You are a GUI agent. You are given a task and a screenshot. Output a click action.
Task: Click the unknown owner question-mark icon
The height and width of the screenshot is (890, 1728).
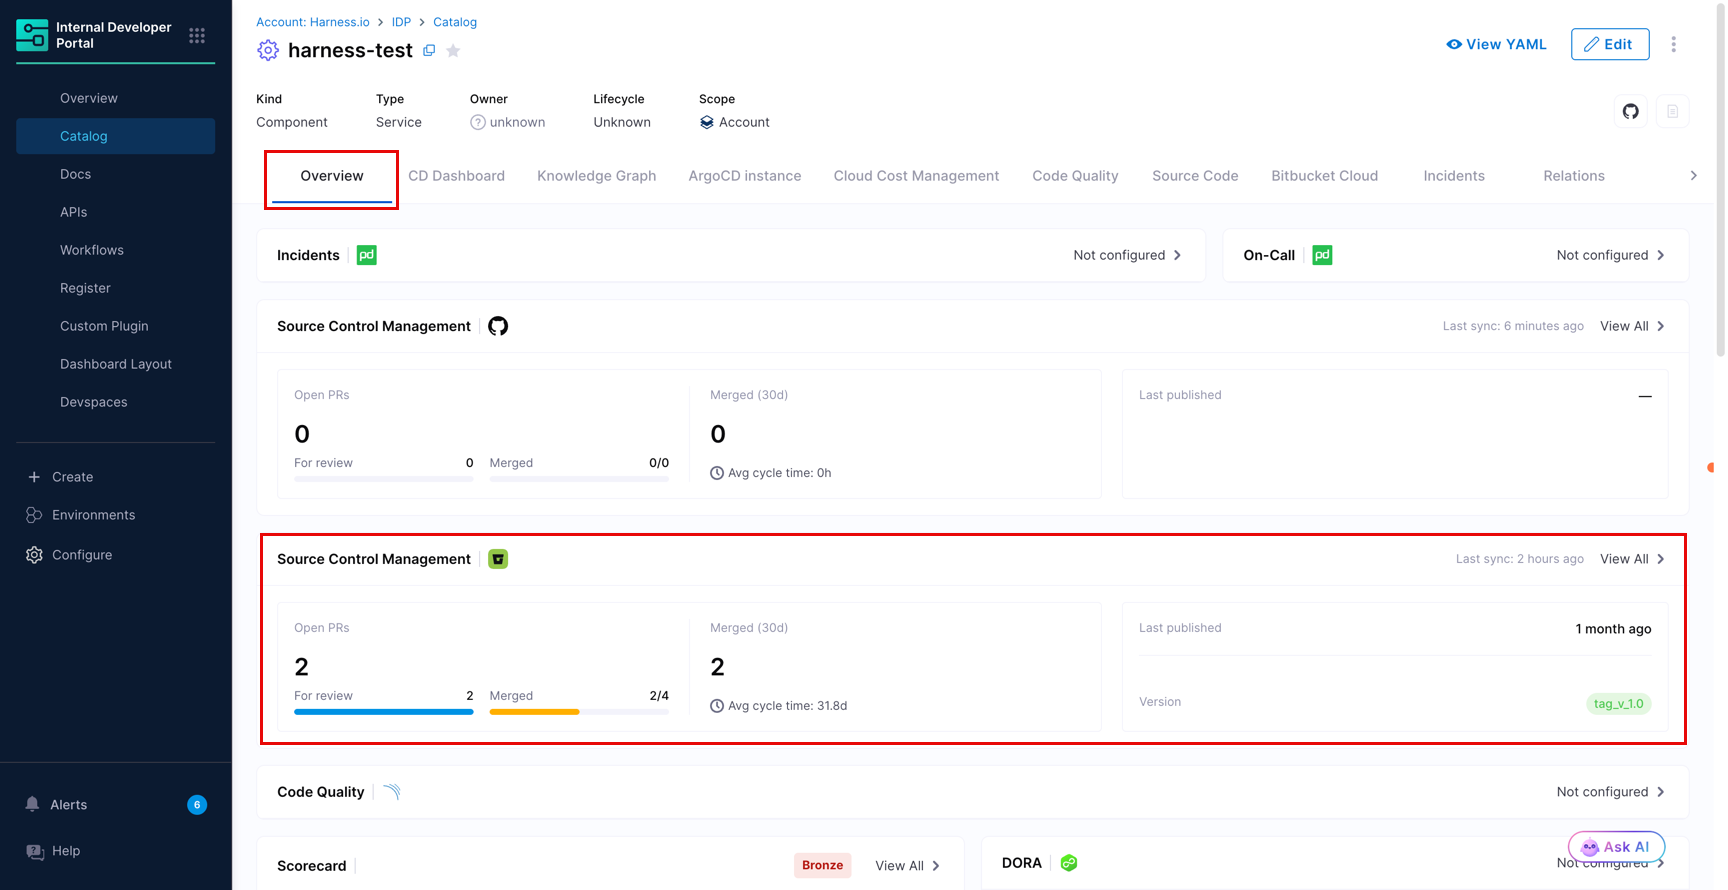[478, 122]
